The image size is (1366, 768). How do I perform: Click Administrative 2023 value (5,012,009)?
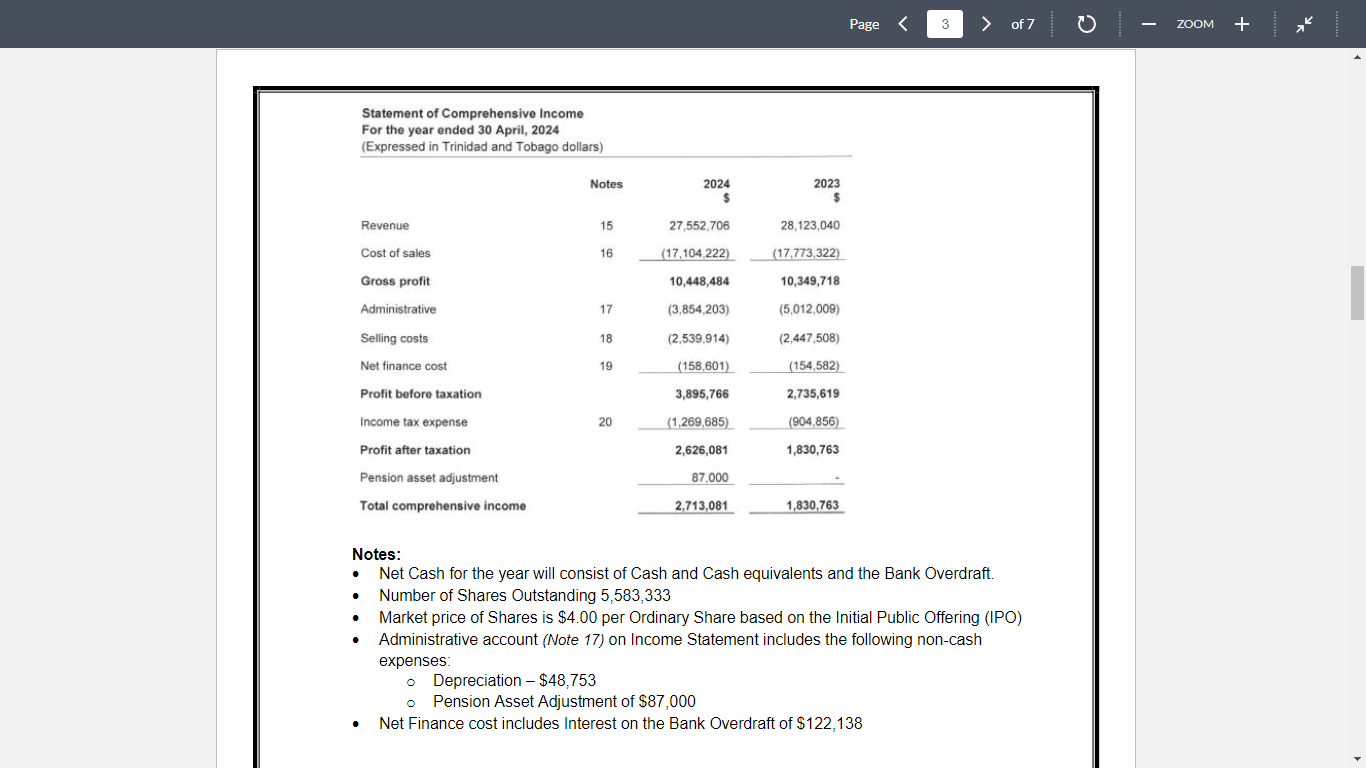click(x=810, y=310)
